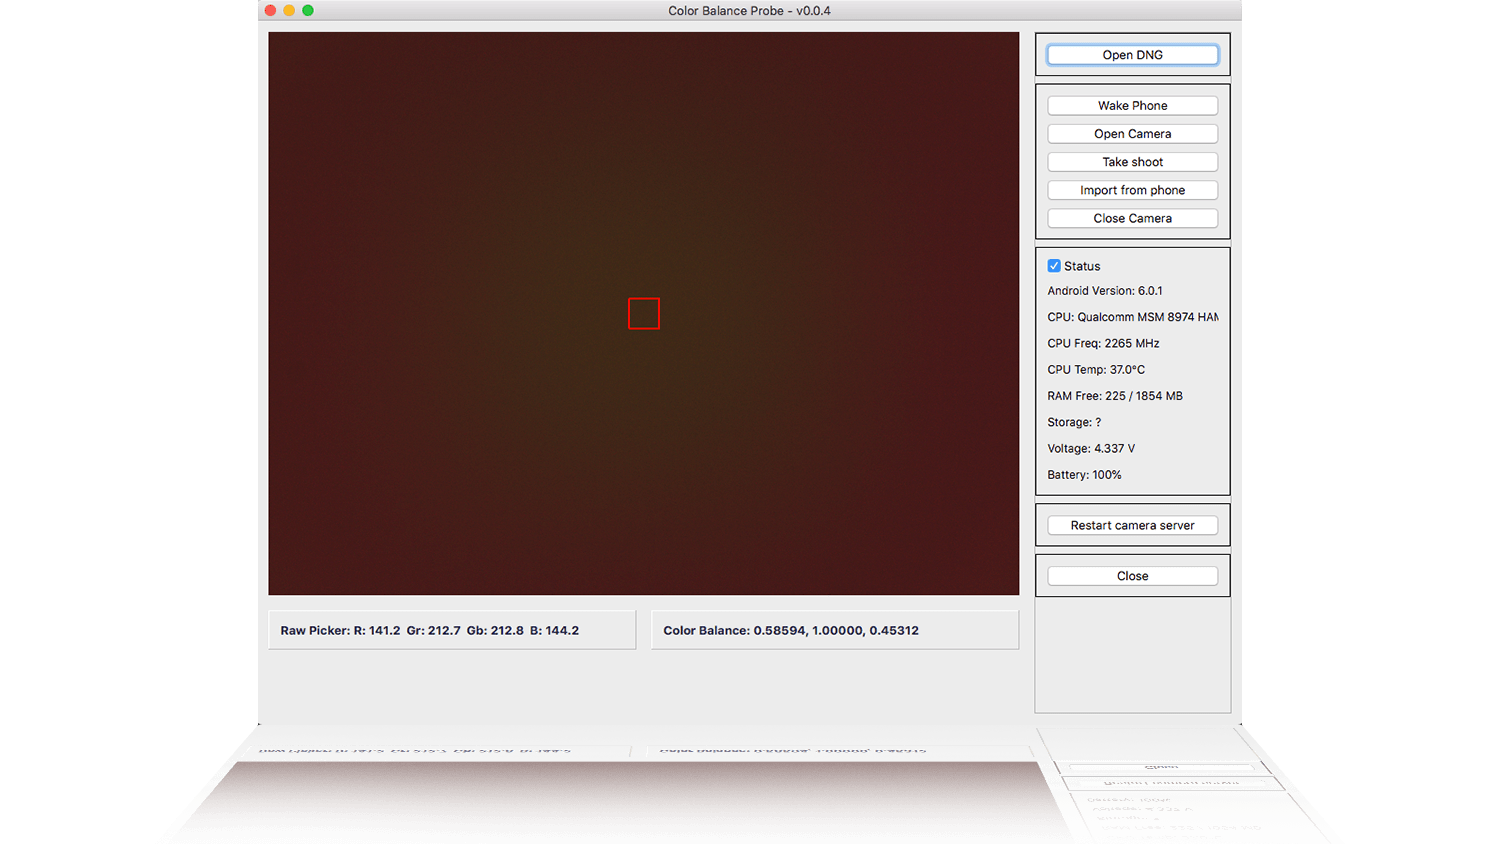Click the red window close button
Viewport: 1500px width, 844px height.
pos(270,10)
